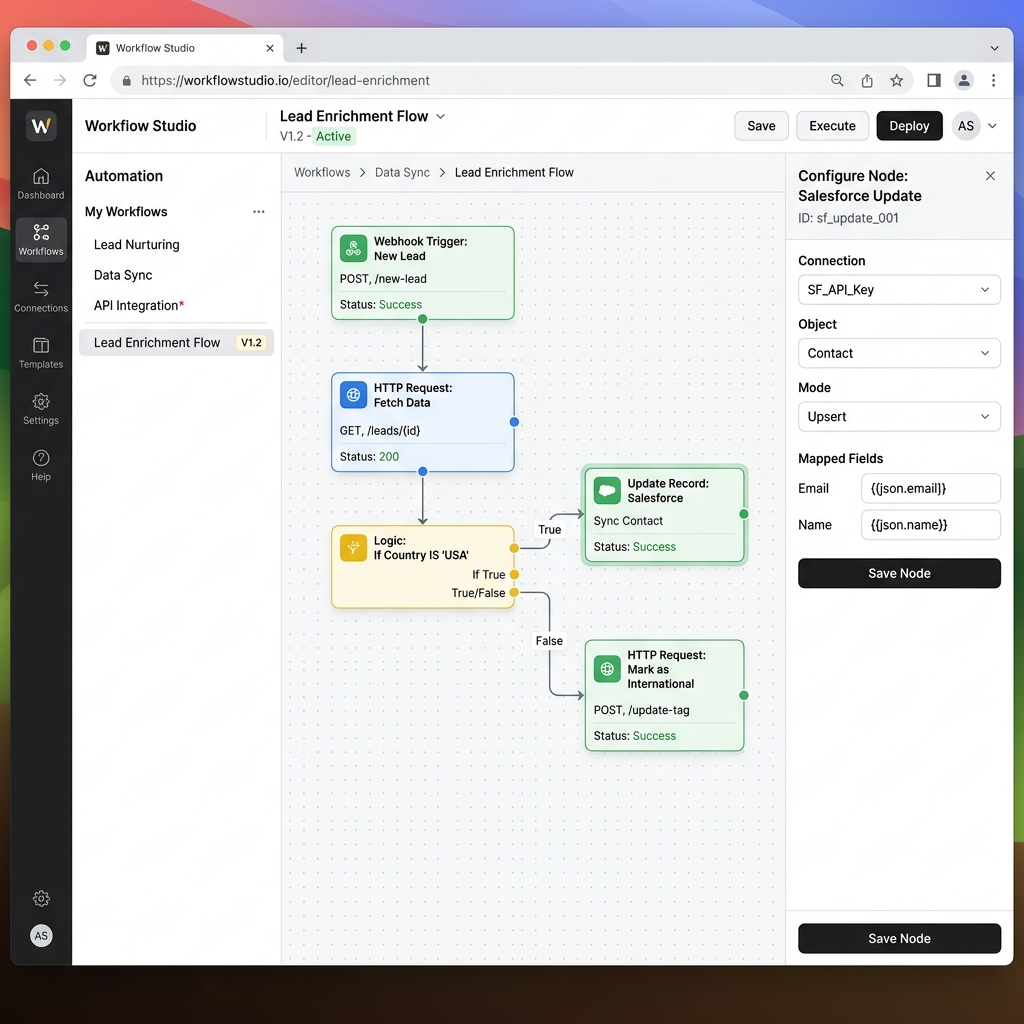1024x1024 pixels.
Task: Open Templates from the sidebar
Action: pyautogui.click(x=41, y=352)
